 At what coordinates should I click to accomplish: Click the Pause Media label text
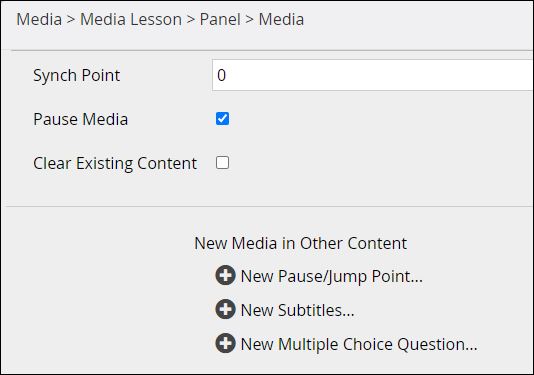tap(81, 120)
